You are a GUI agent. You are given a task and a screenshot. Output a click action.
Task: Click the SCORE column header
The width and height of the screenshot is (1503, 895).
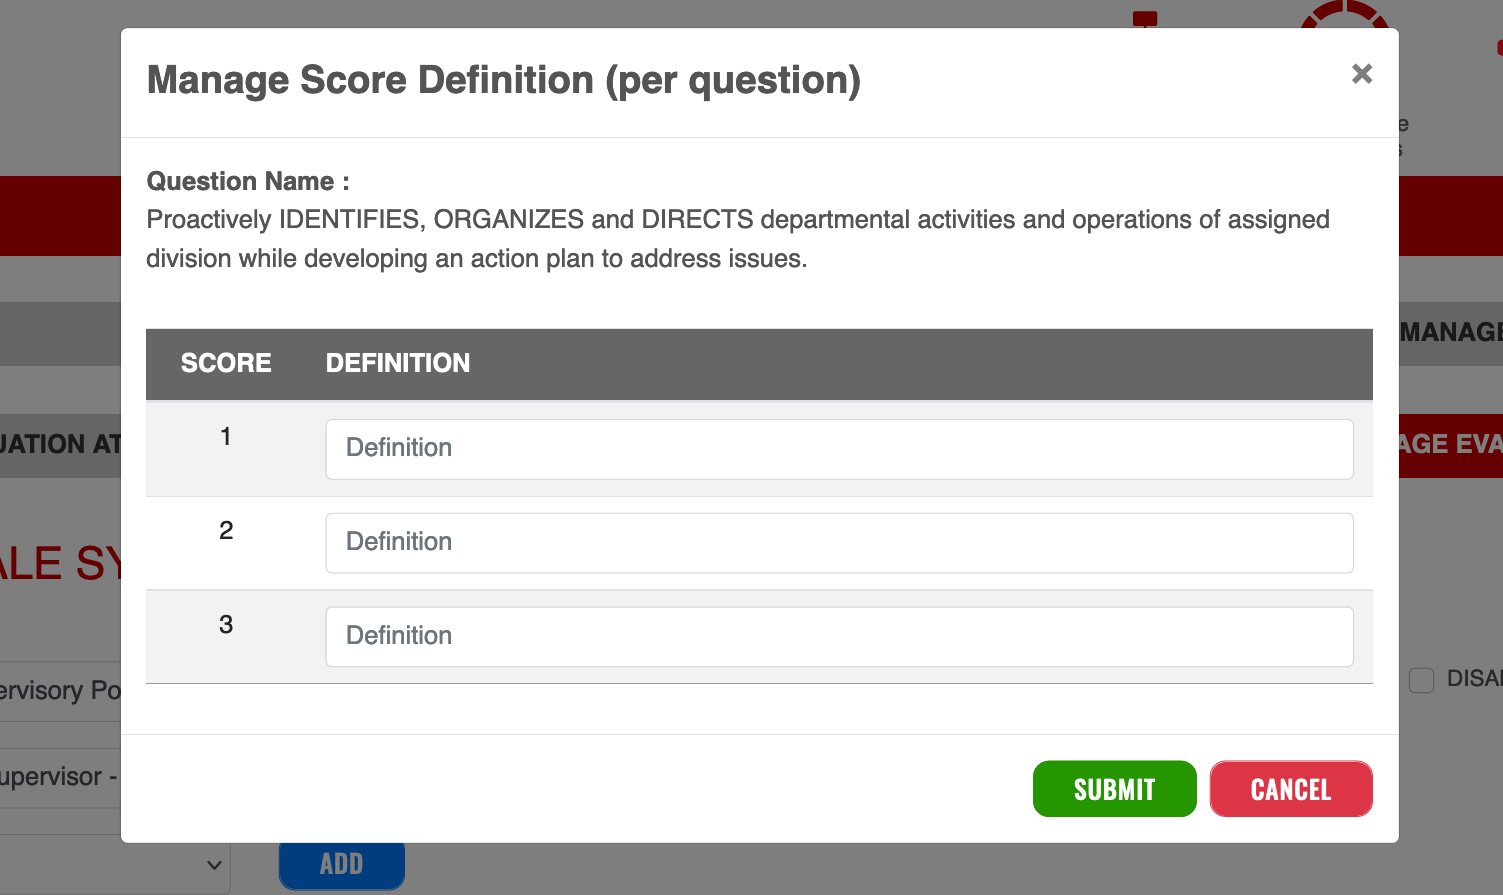coord(226,363)
